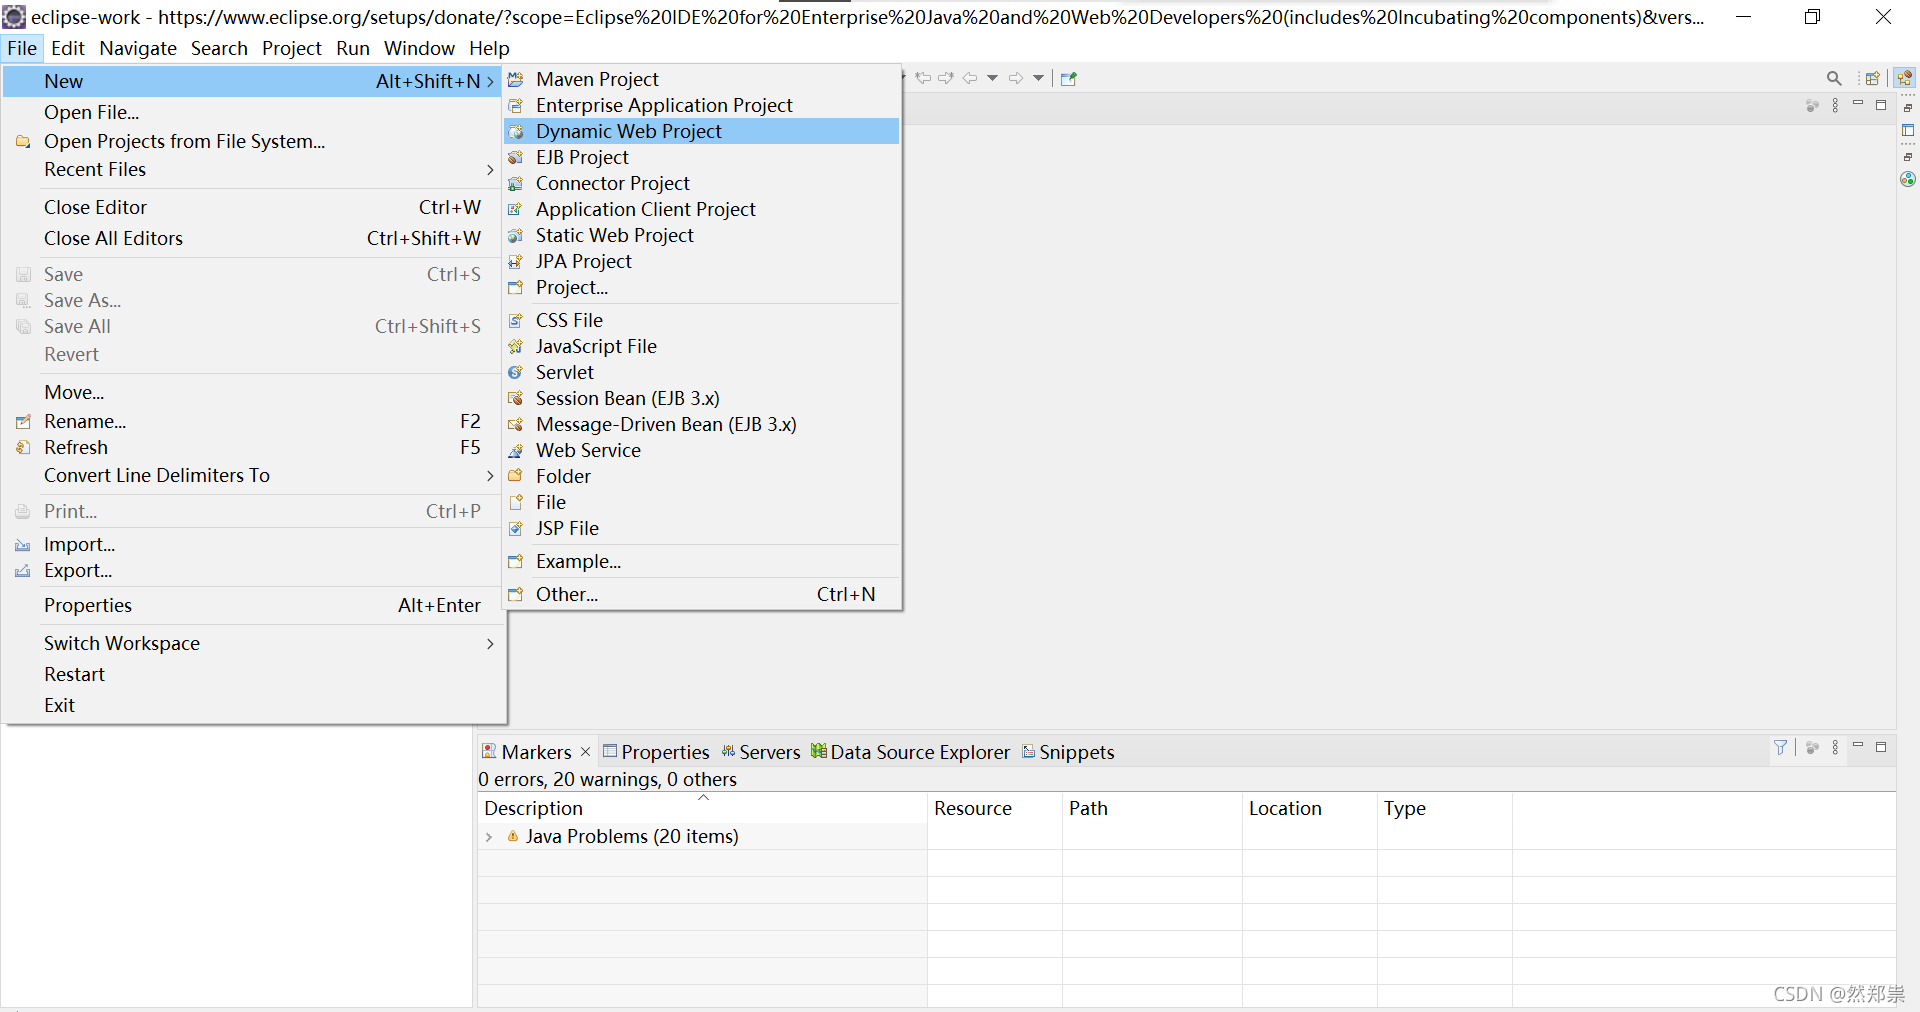Open the Data Source Explorer tab

click(x=918, y=752)
